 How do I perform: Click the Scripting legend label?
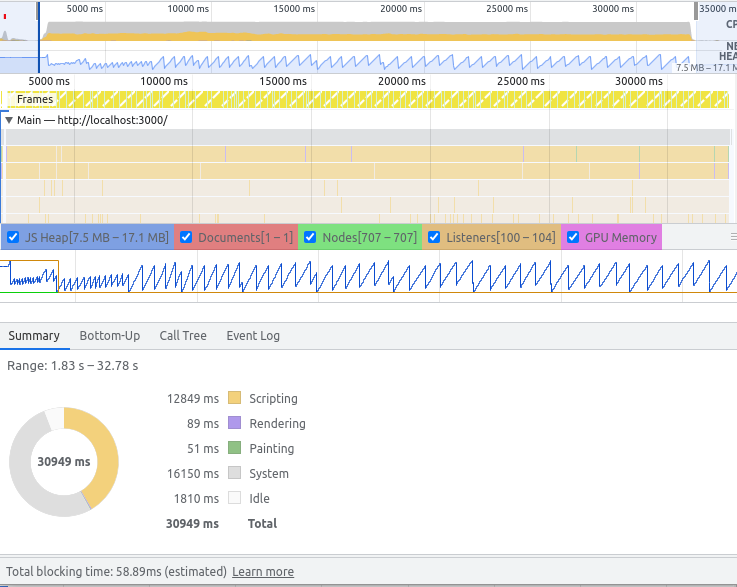(x=273, y=399)
